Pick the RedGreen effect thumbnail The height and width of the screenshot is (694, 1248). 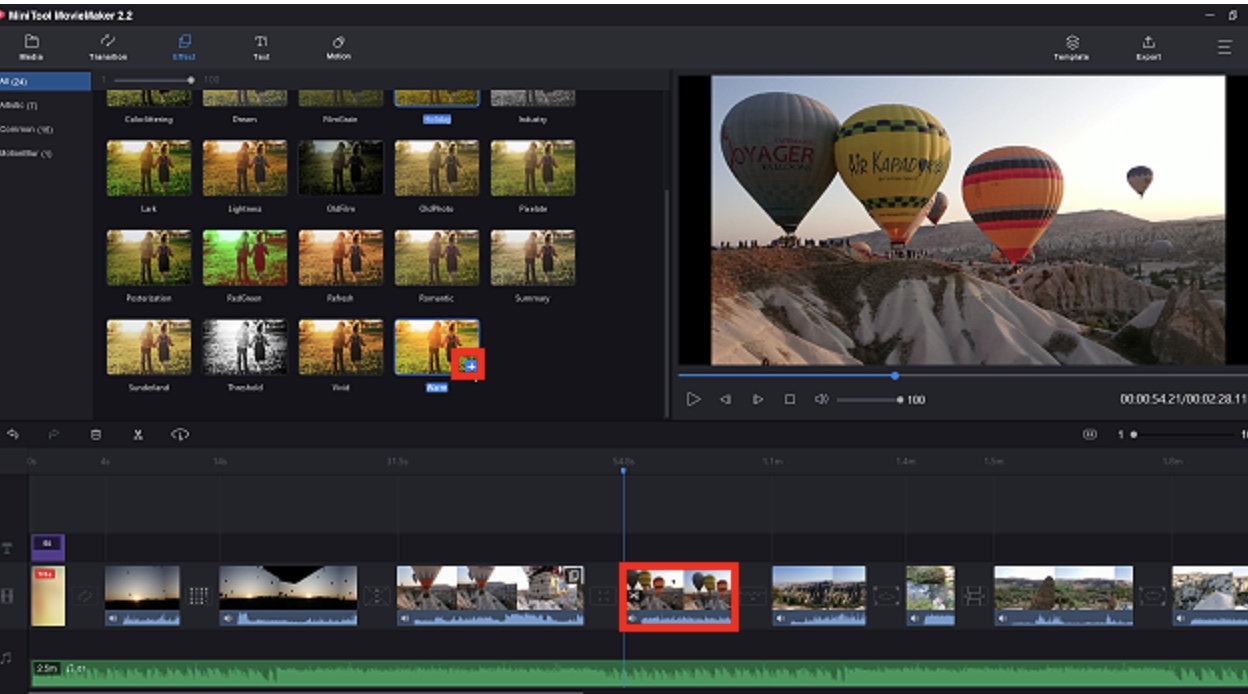point(245,258)
